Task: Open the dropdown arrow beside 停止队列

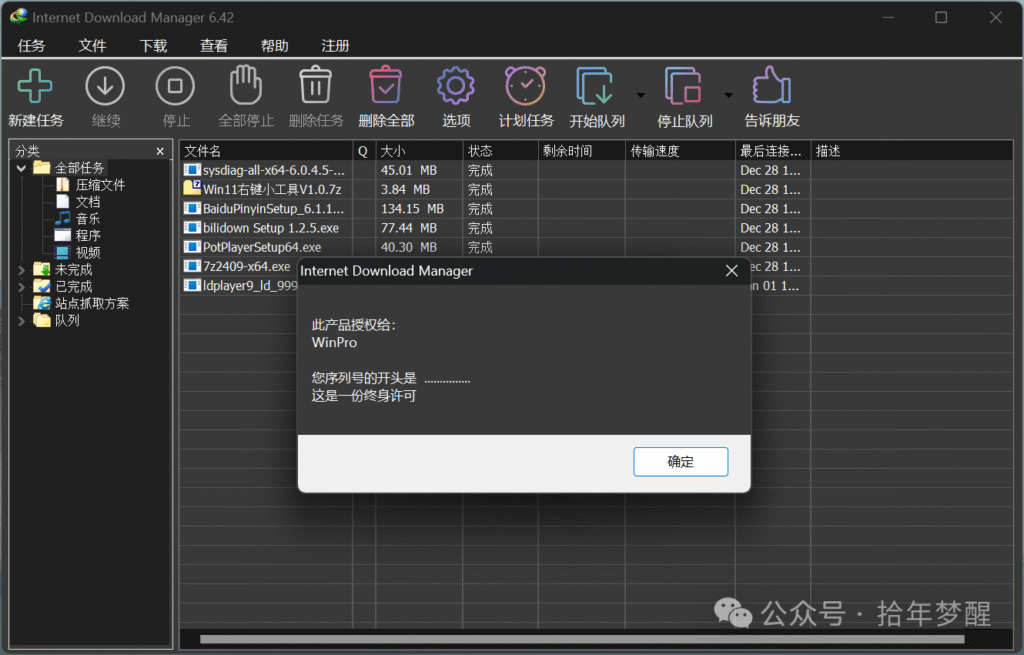Action: (729, 95)
